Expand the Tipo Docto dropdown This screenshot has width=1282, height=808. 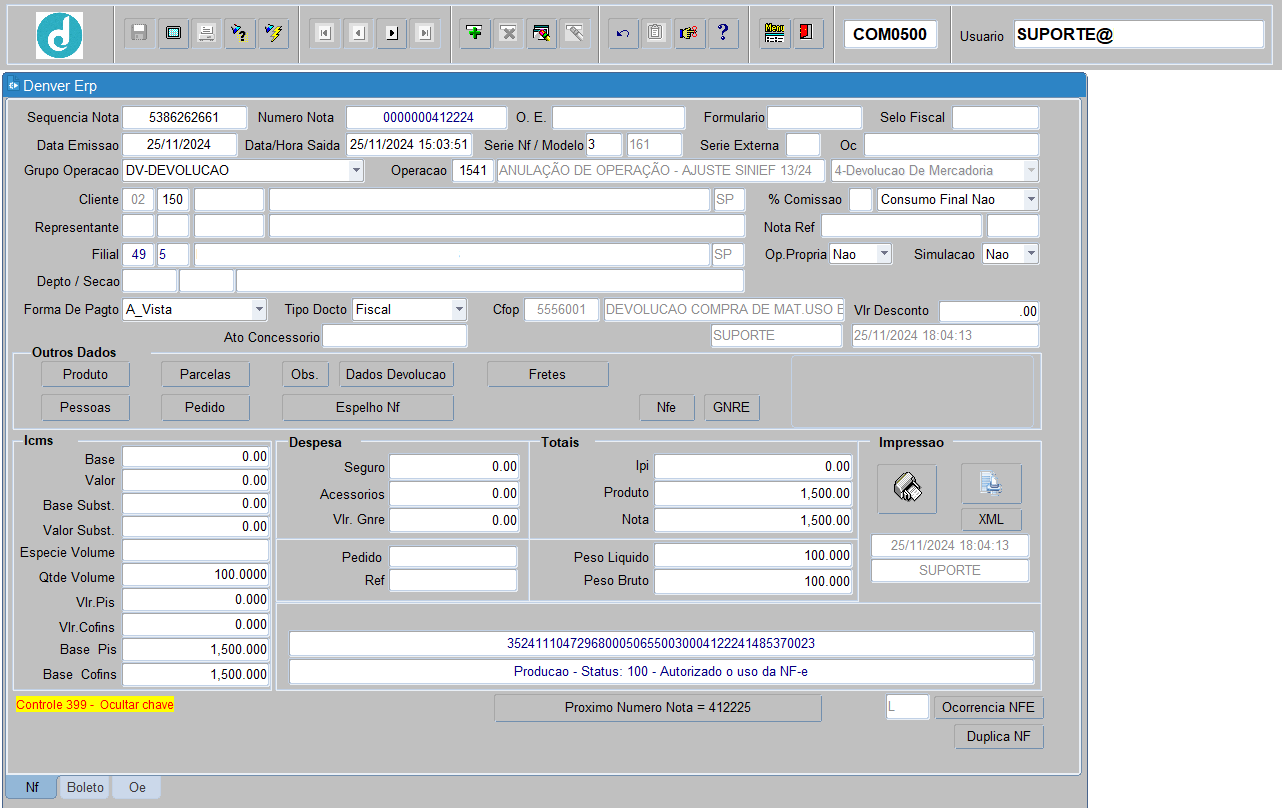[458, 310]
